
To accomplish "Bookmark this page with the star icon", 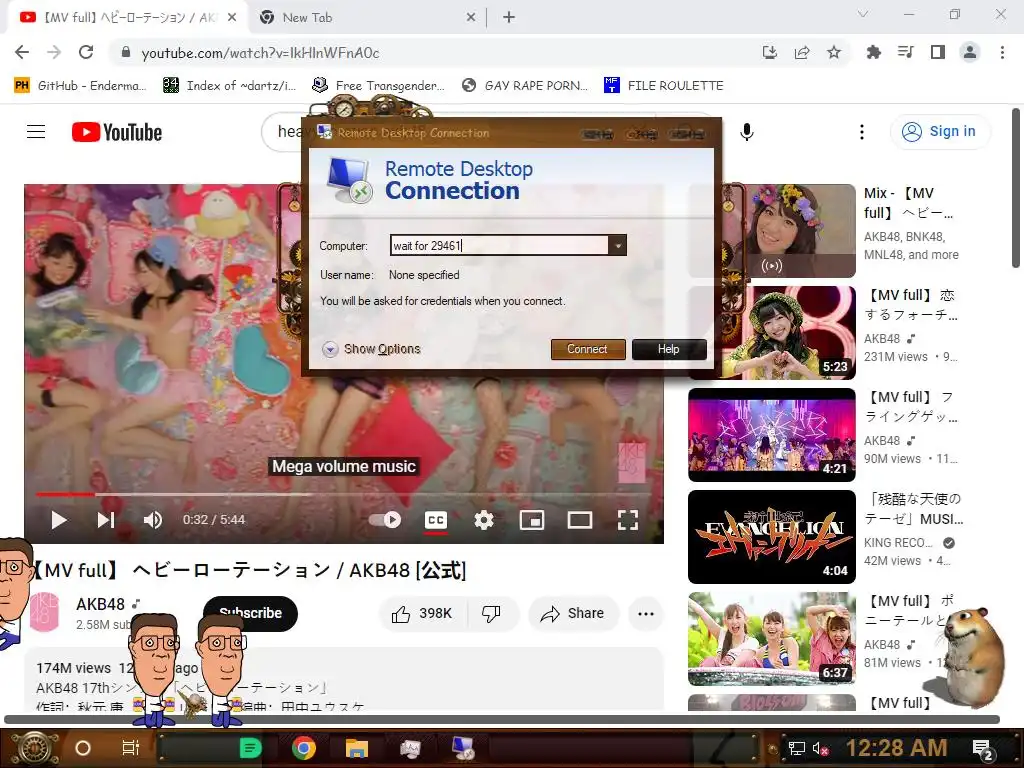I will [834, 52].
